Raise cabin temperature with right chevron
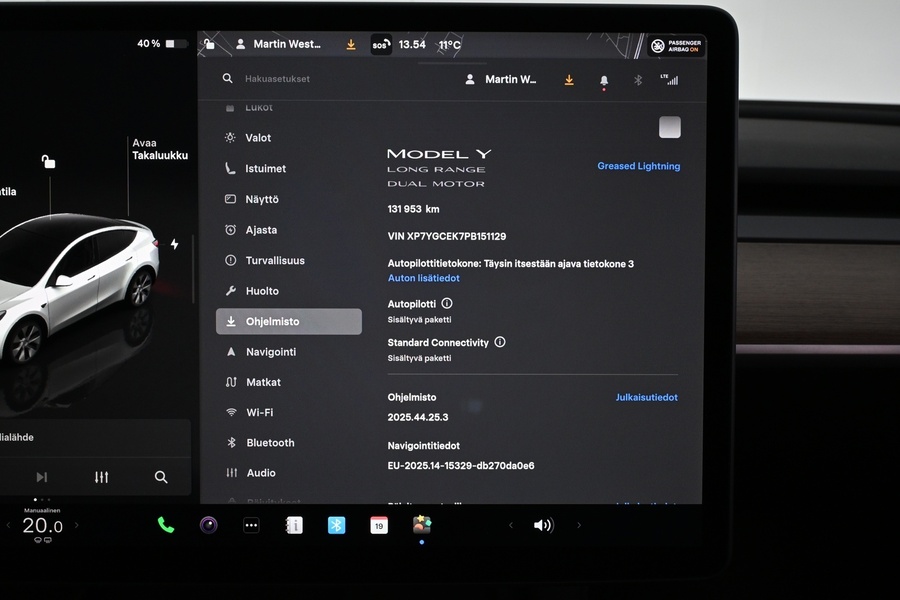This screenshot has width=900, height=600. point(76,525)
